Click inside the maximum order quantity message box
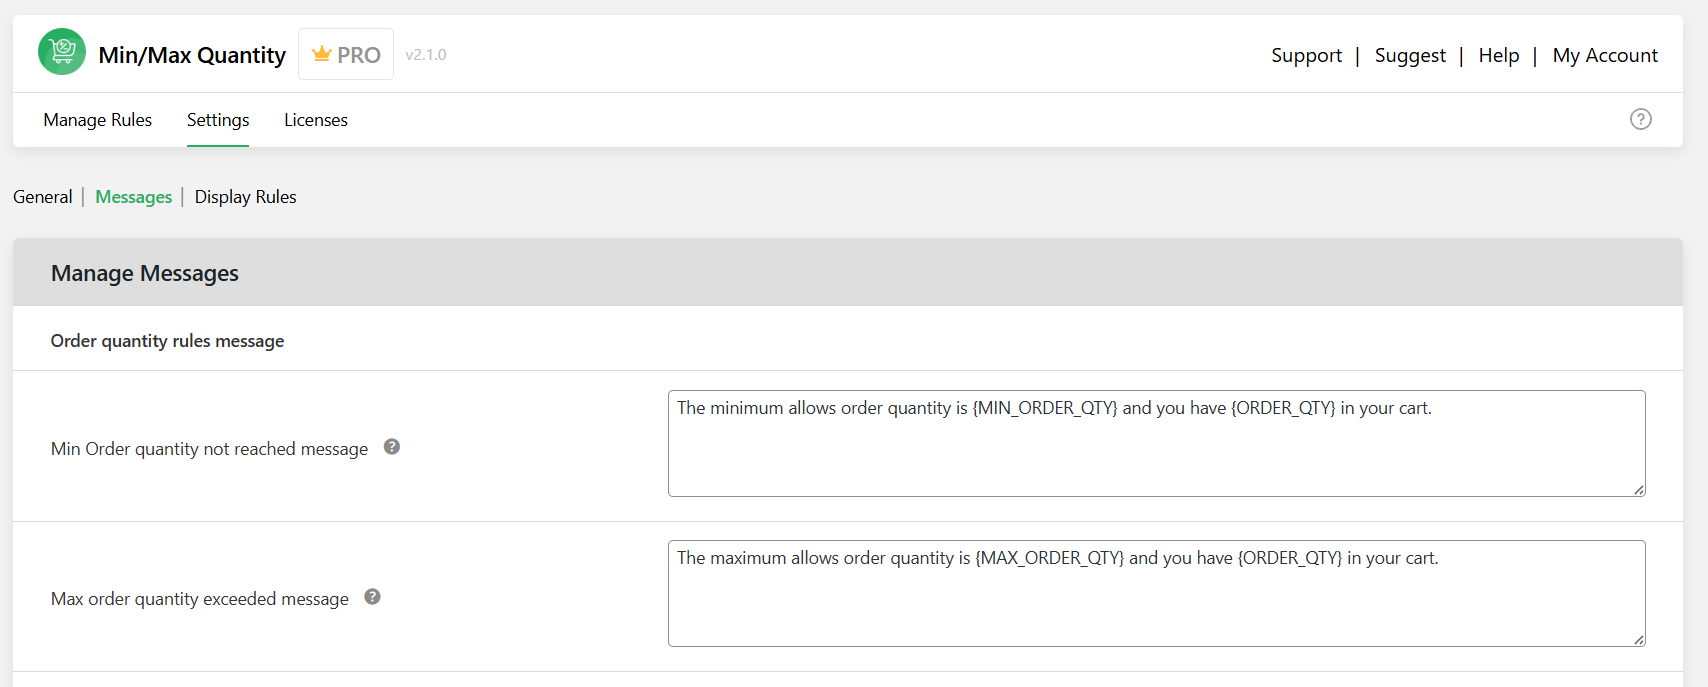The height and width of the screenshot is (687, 1708). coord(1156,593)
